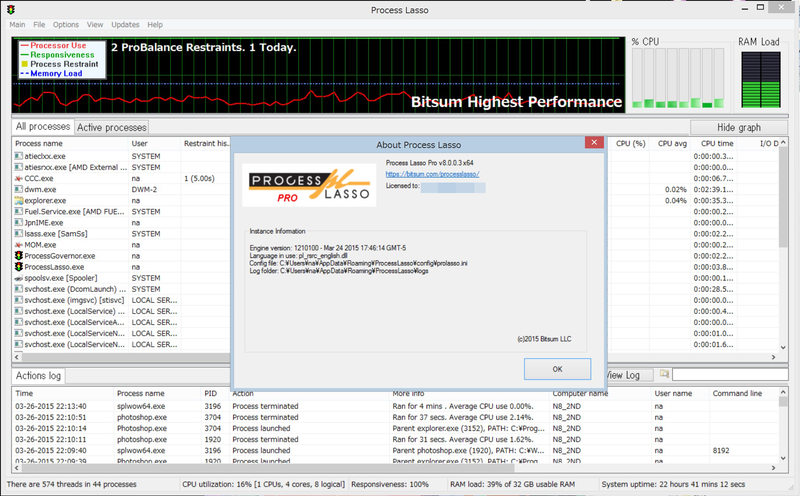Click the View Log button
The width and height of the screenshot is (800, 496).
click(x=628, y=375)
